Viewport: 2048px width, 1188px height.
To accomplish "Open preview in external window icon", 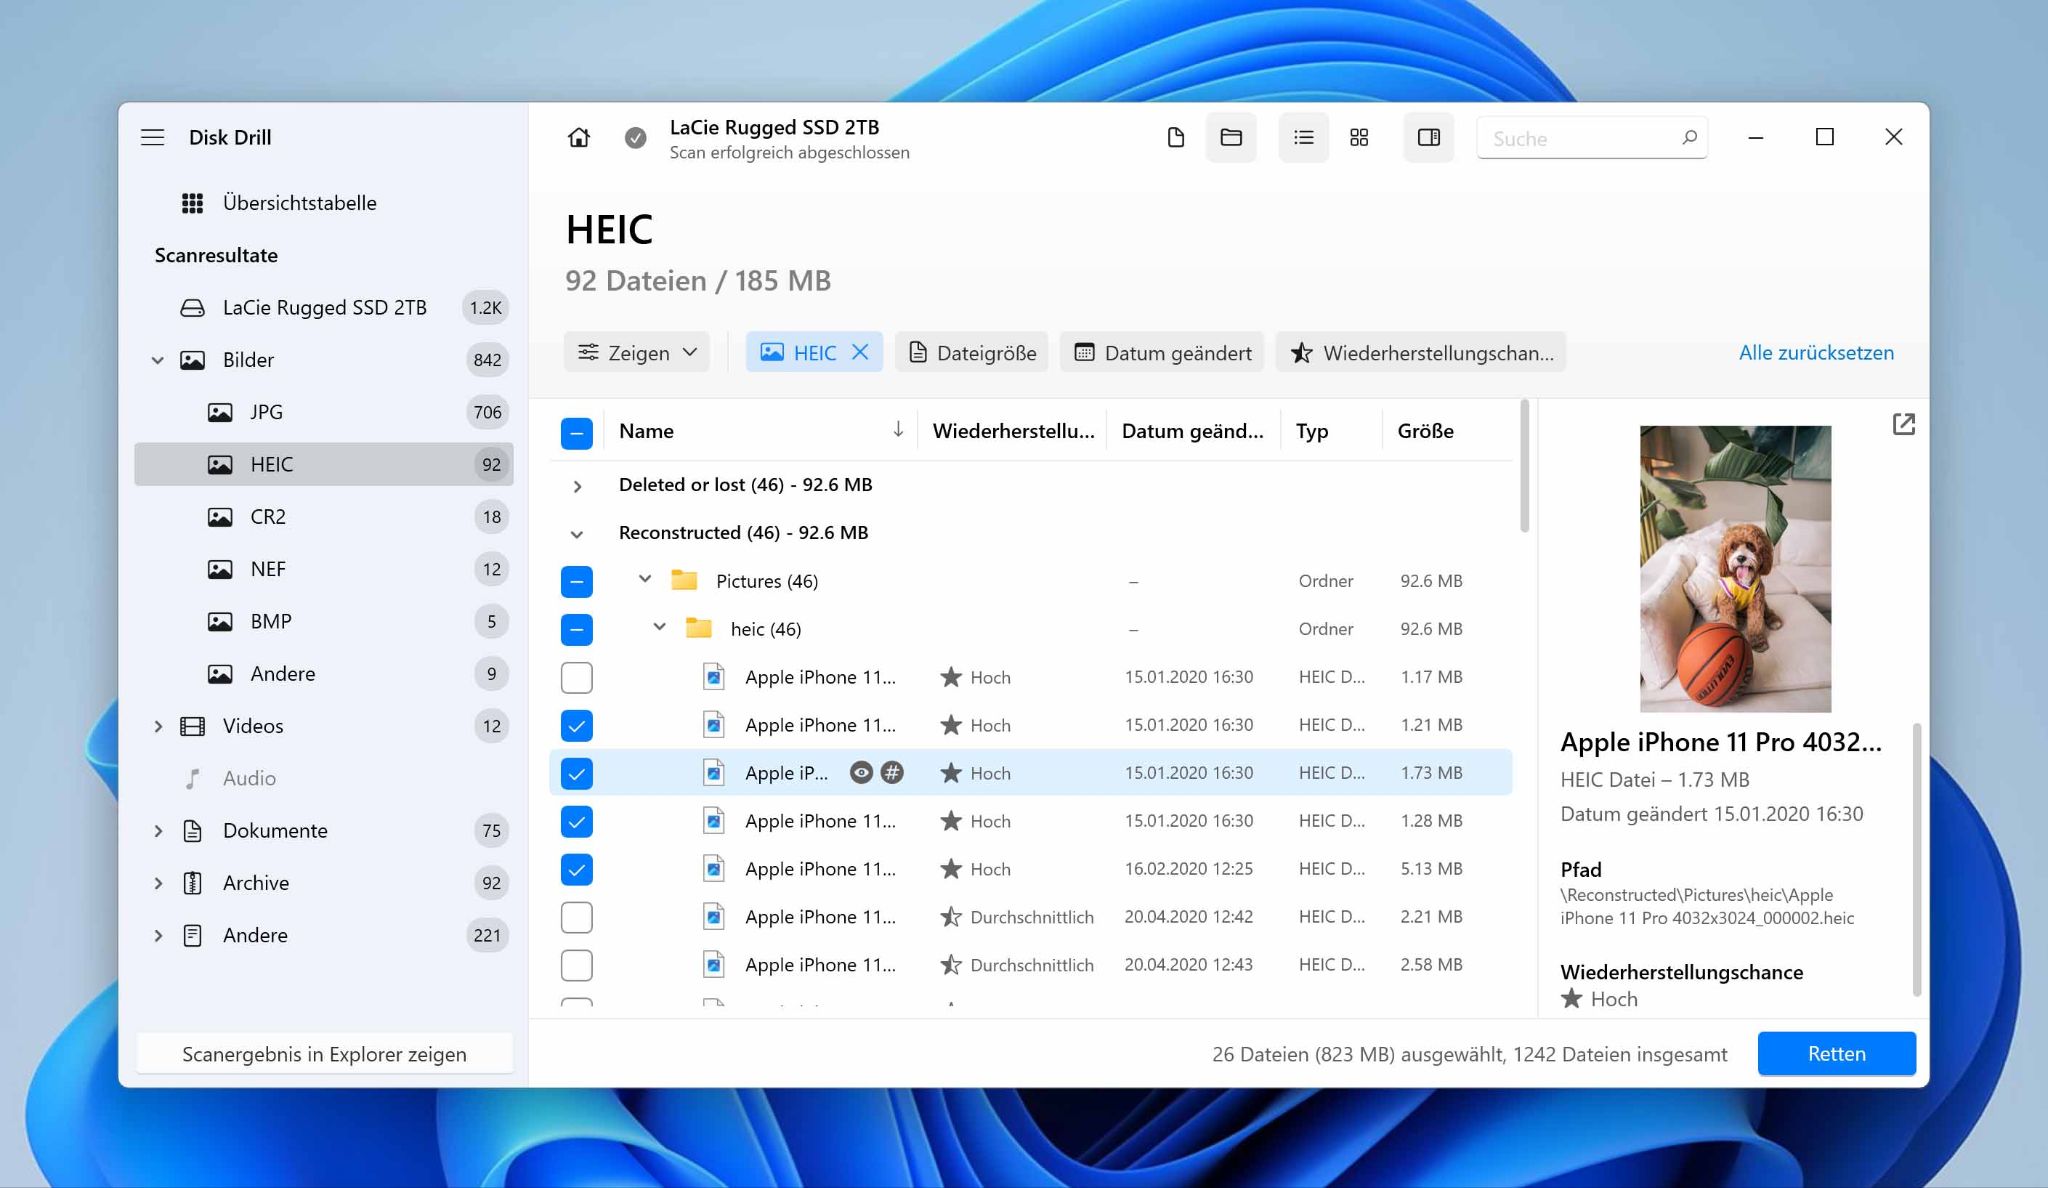I will coord(1904,425).
